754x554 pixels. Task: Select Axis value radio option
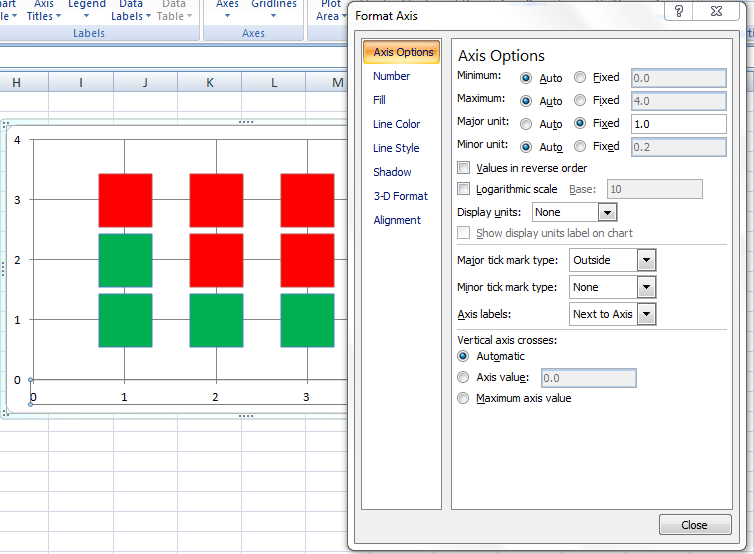(463, 377)
